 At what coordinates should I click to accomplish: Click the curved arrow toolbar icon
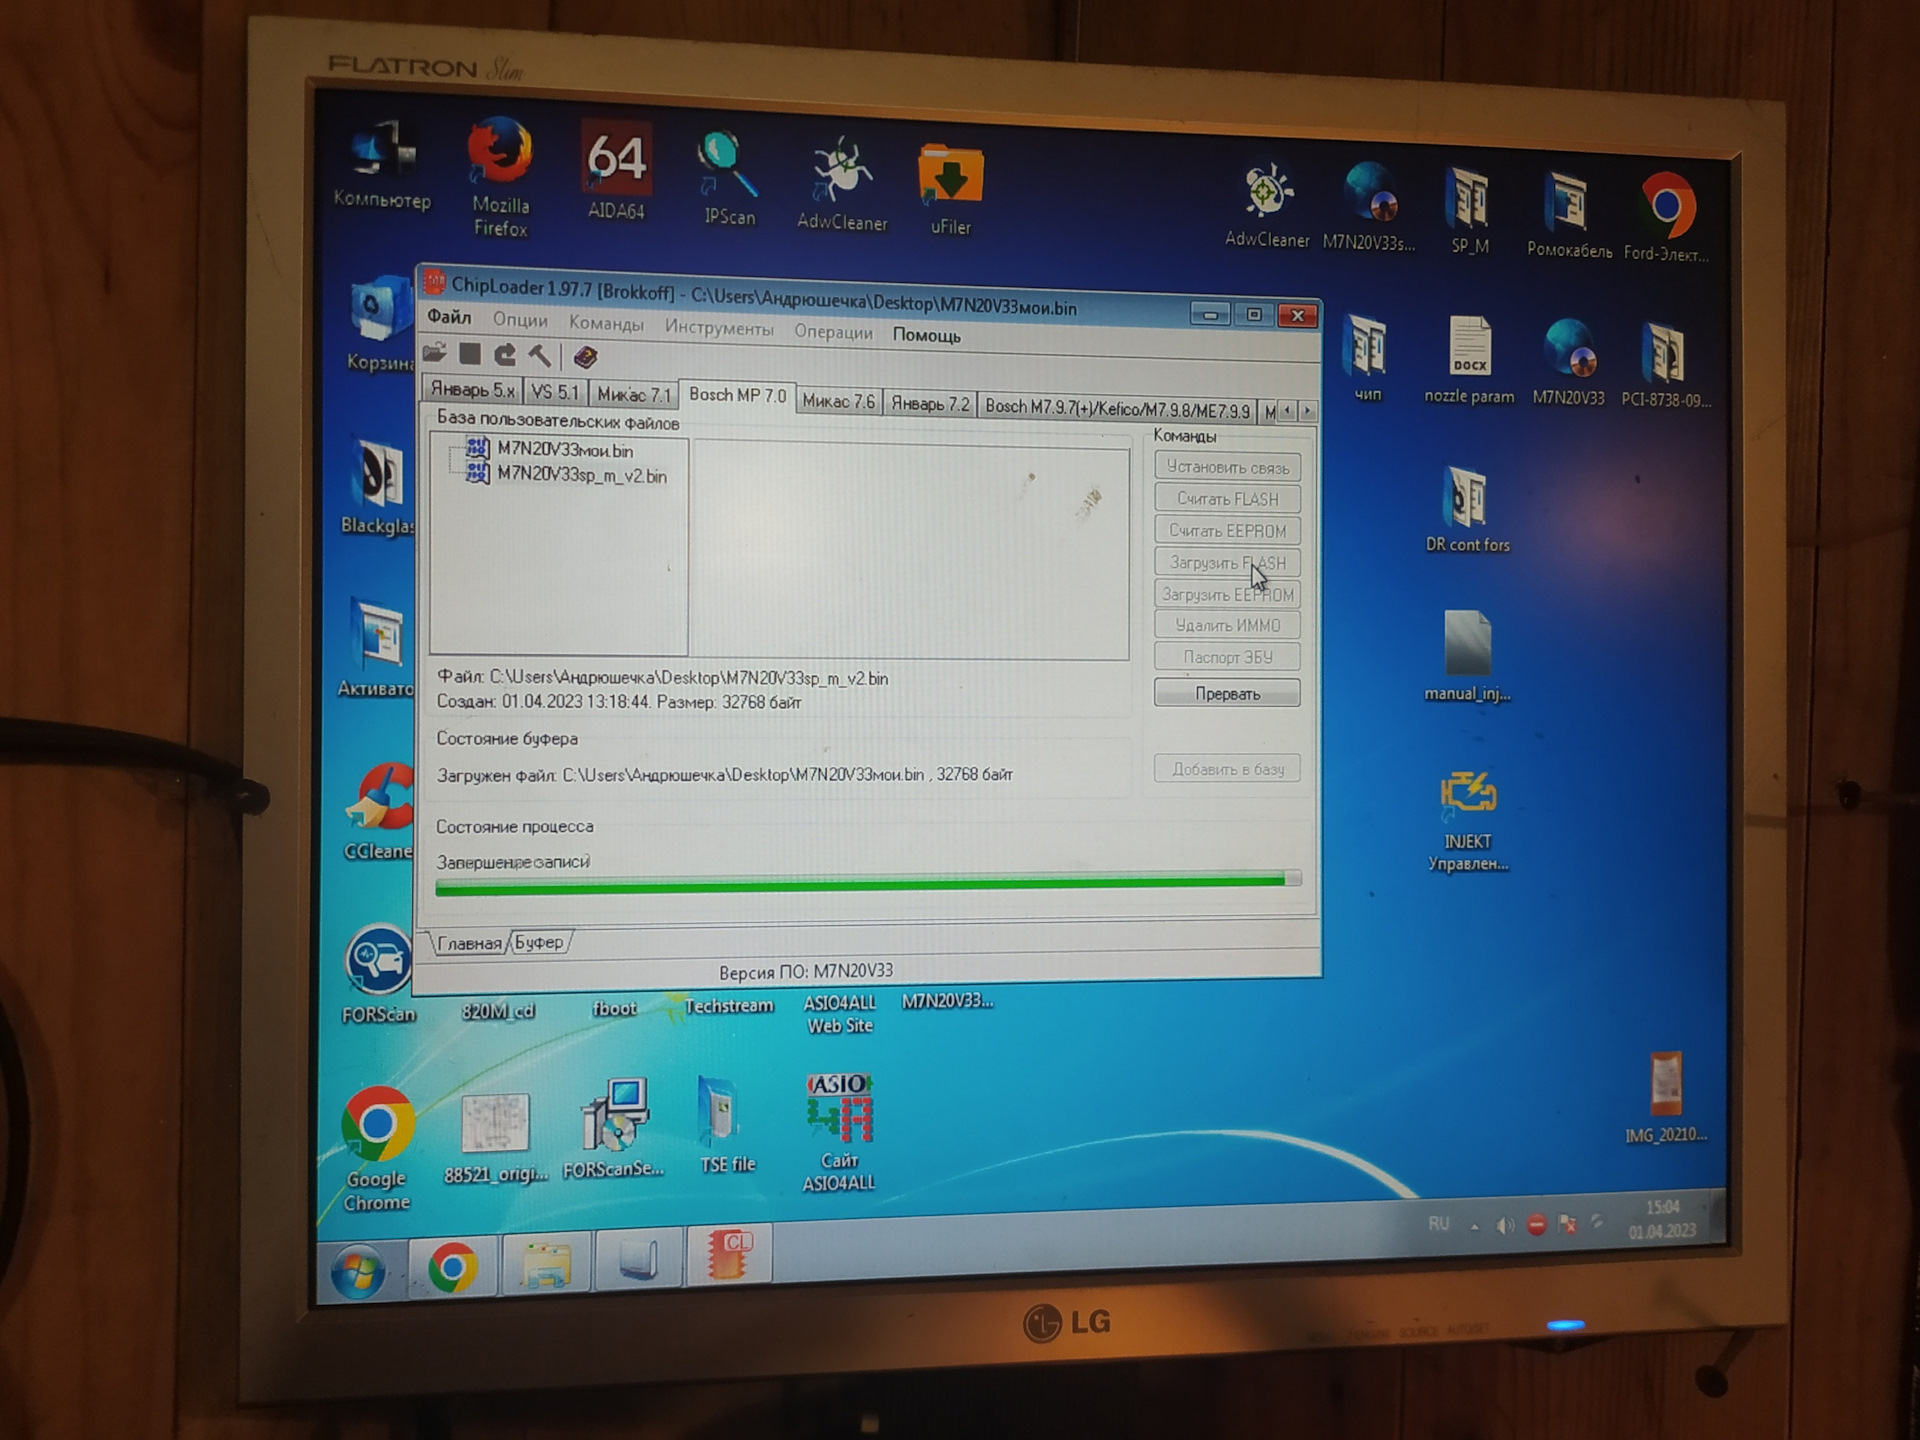tap(505, 355)
